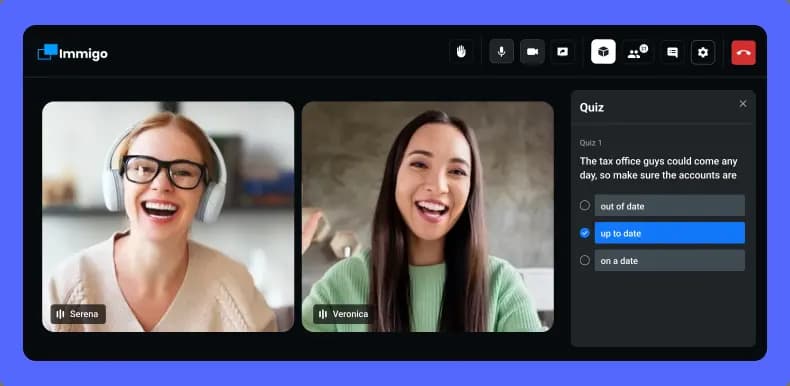Open settings with the gear icon
The height and width of the screenshot is (386, 790).
pyautogui.click(x=703, y=52)
